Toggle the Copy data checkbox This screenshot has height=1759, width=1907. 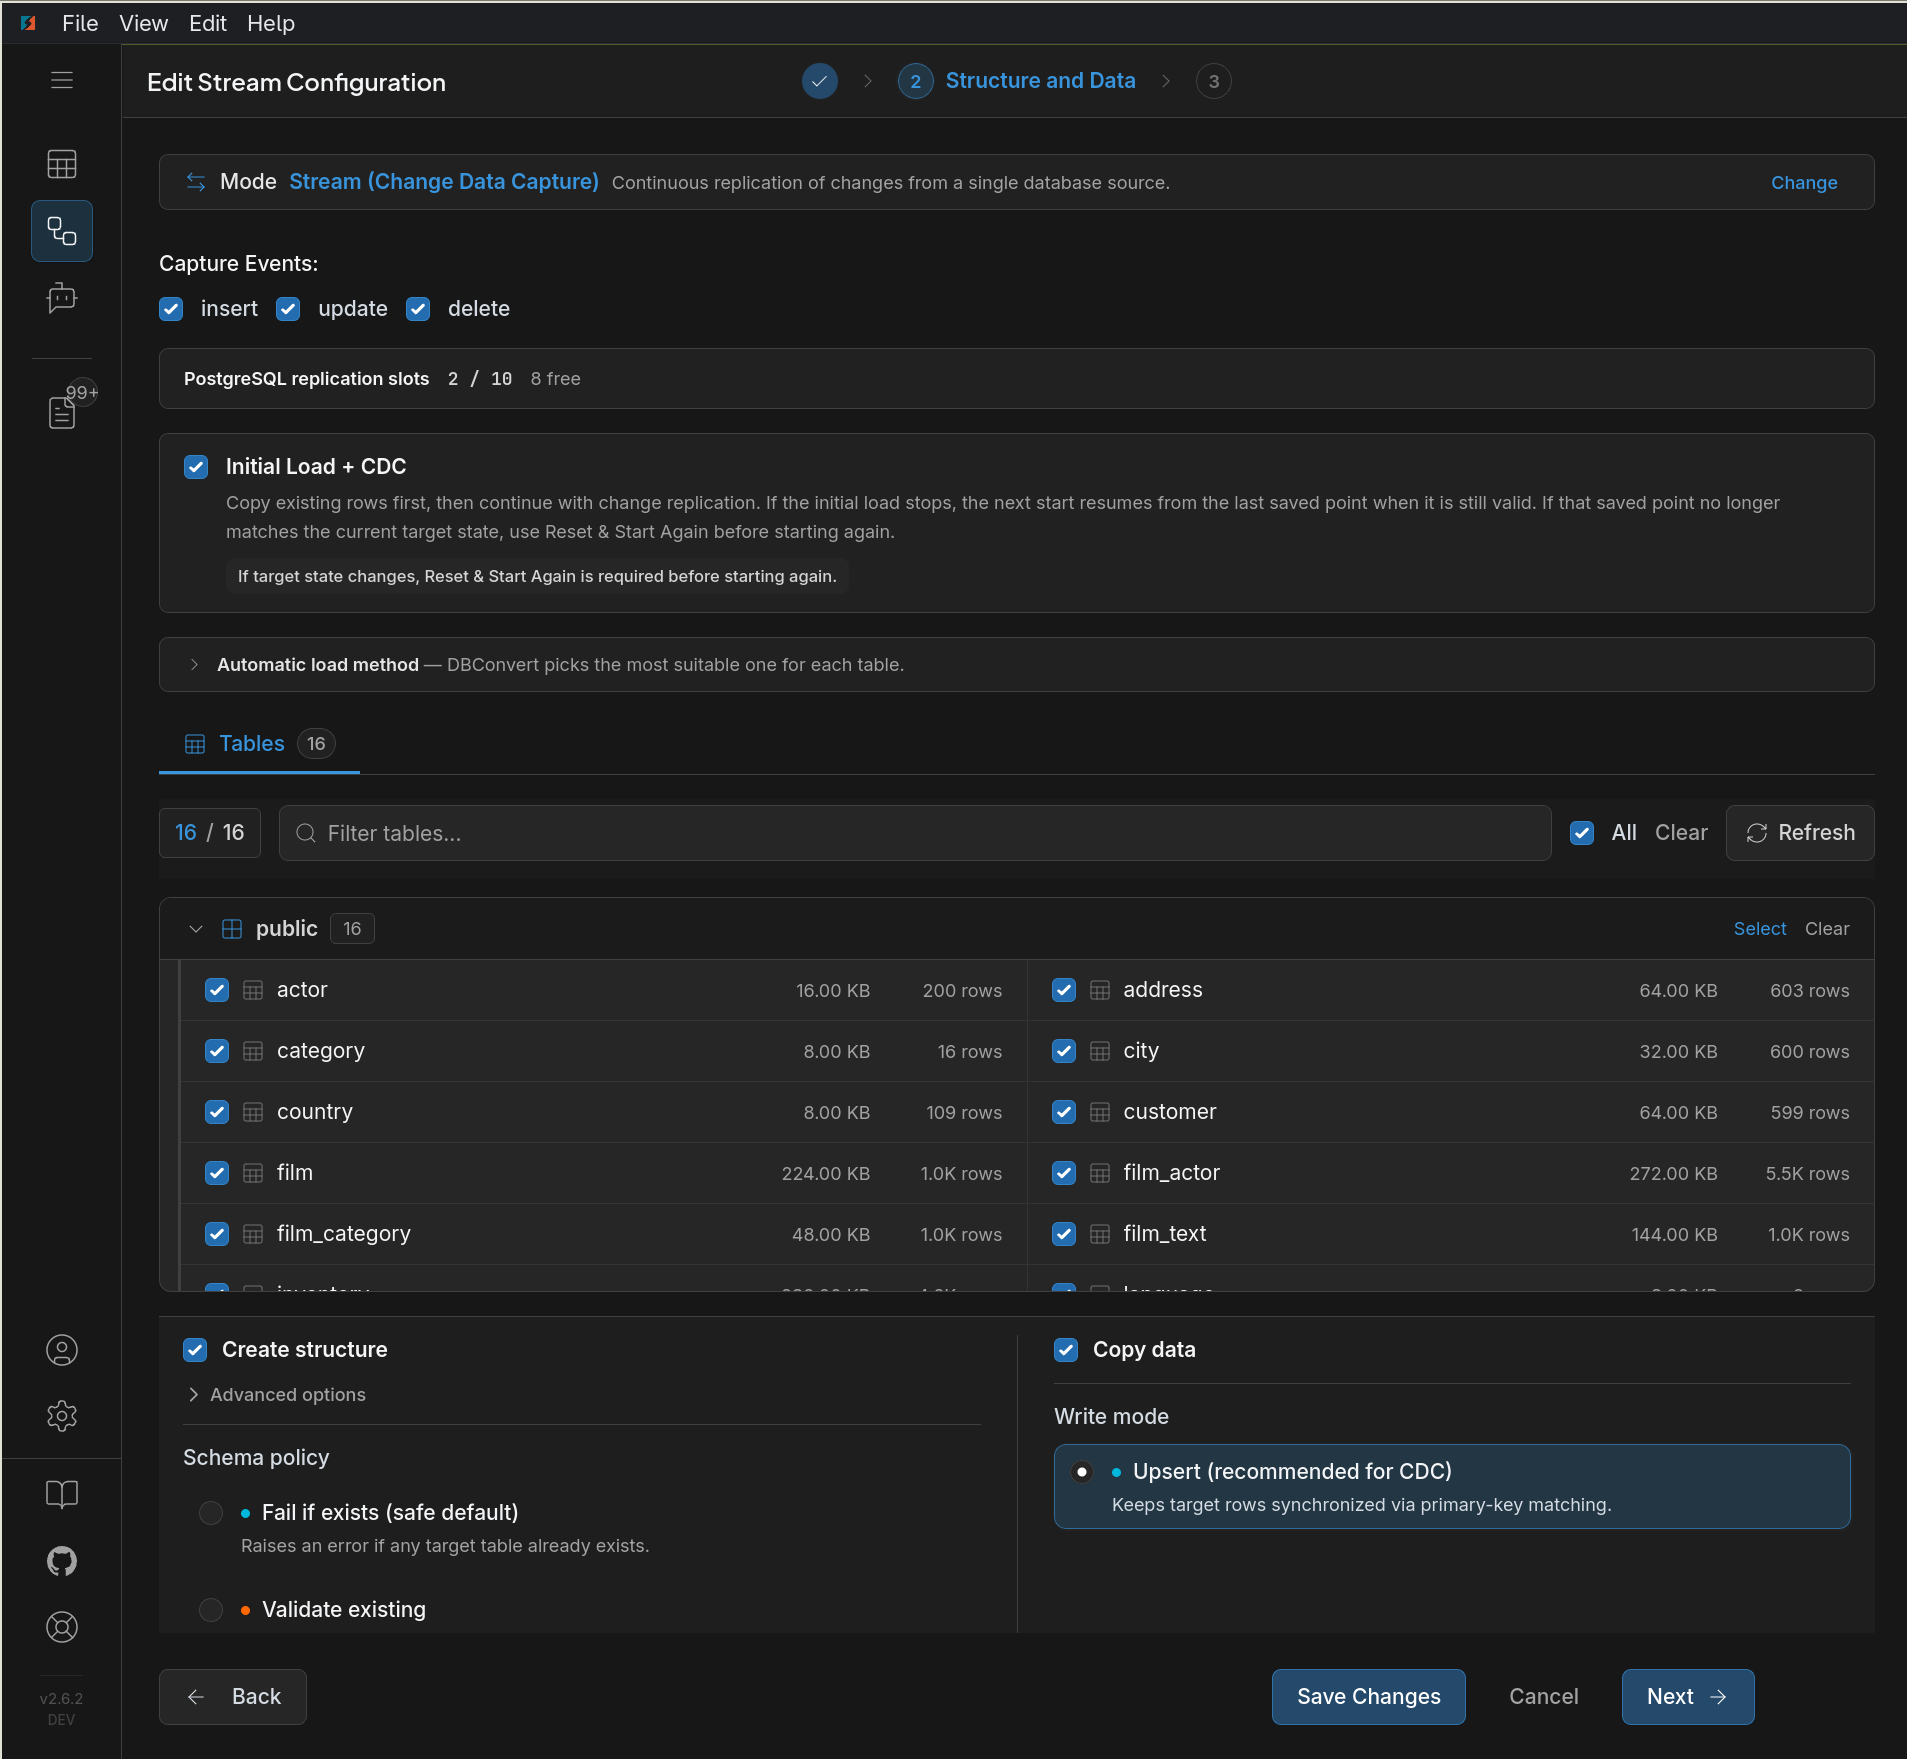coord(1066,1350)
